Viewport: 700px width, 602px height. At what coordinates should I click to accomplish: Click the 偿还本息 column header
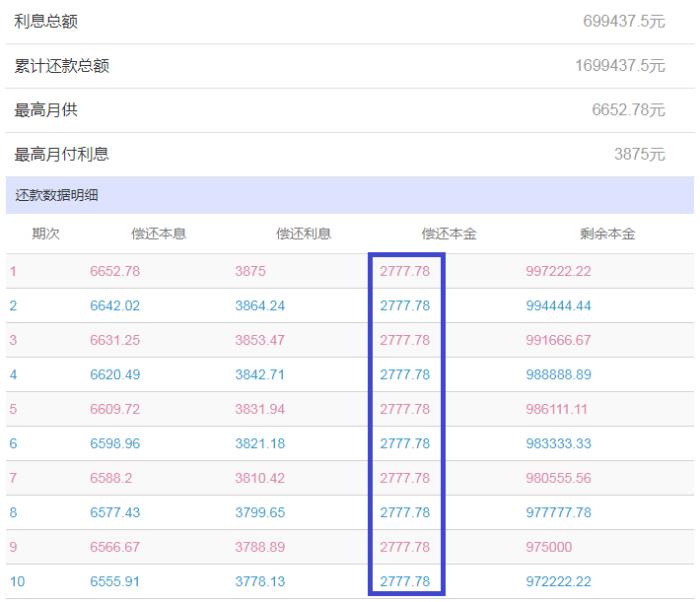159,234
